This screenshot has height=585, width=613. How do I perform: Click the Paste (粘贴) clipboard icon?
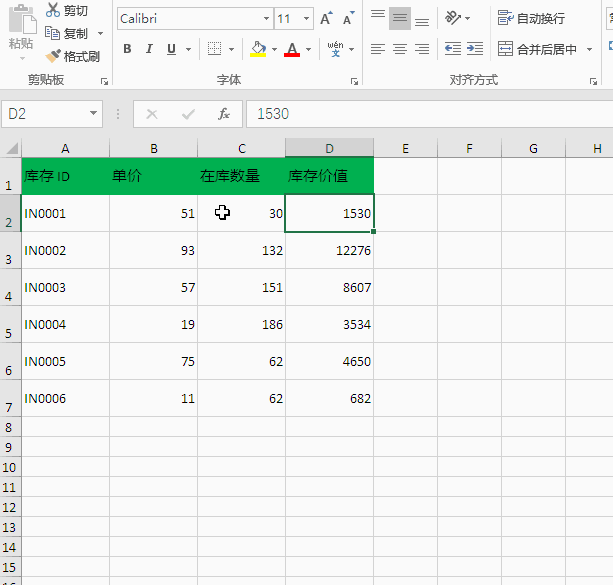pos(22,20)
